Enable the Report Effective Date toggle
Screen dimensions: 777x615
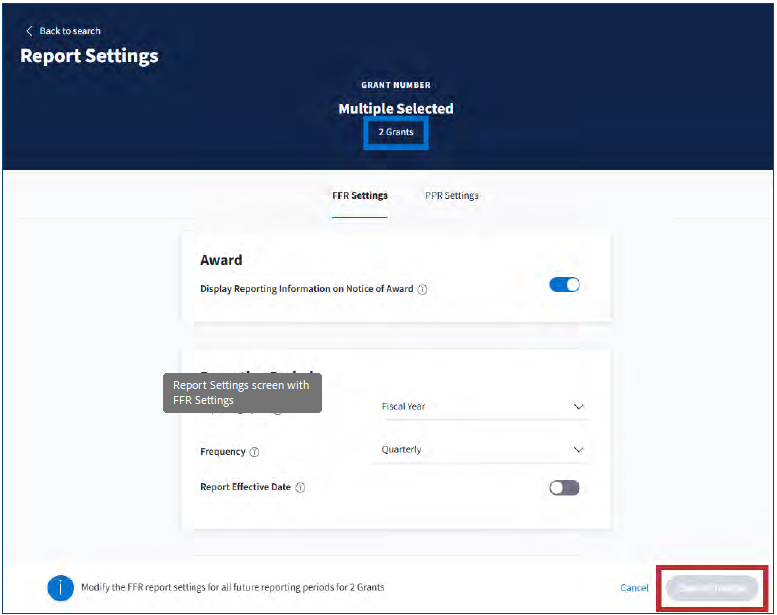[564, 488]
